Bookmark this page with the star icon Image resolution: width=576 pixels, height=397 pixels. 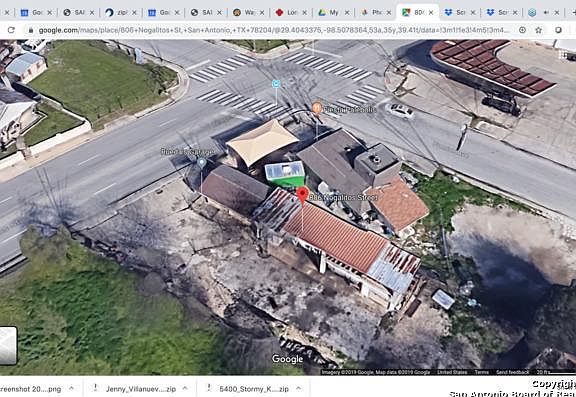click(x=539, y=30)
